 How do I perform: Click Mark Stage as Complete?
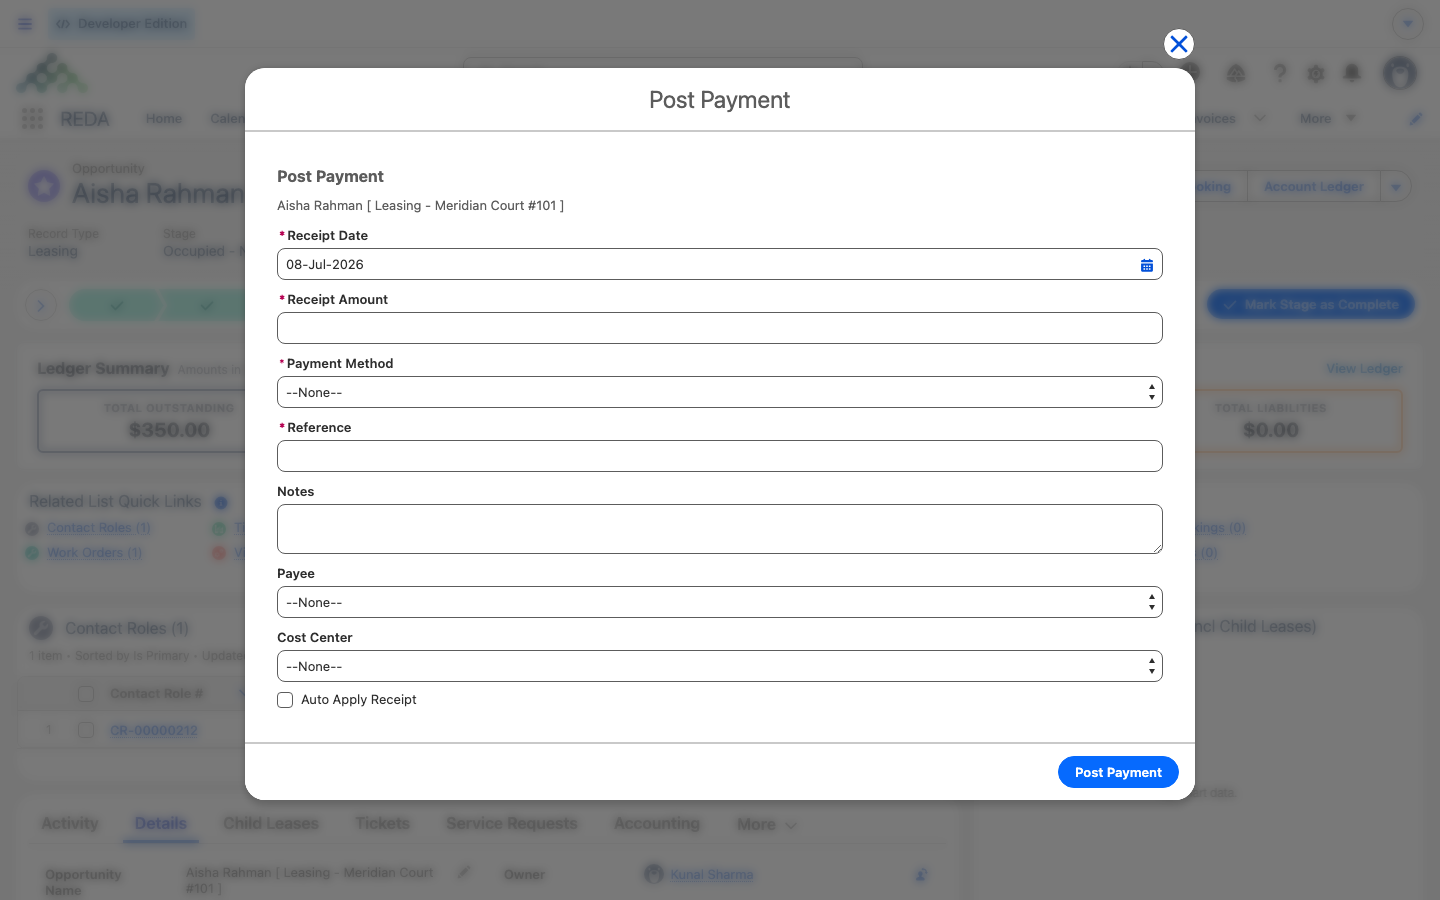(1311, 305)
